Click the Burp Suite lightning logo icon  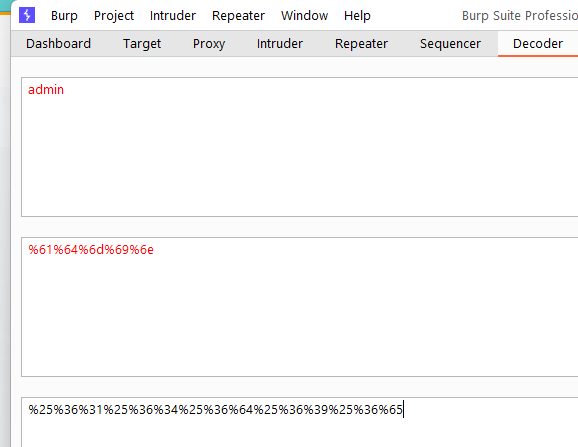click(27, 15)
